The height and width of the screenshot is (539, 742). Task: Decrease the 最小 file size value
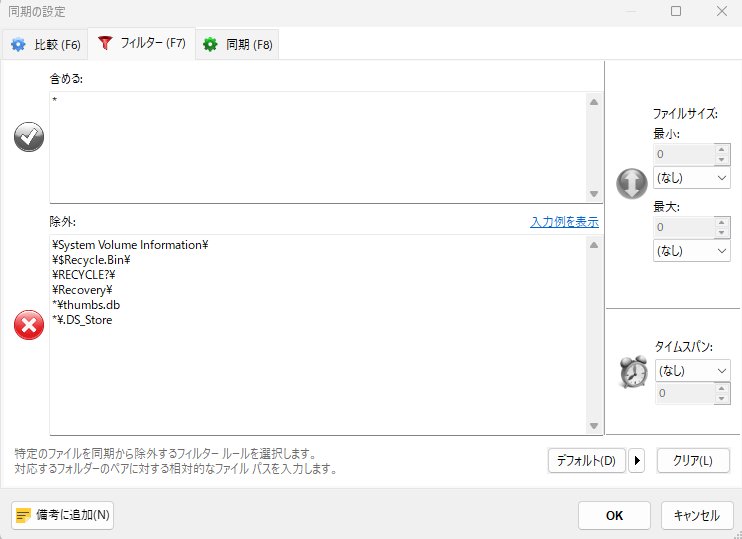click(722, 159)
